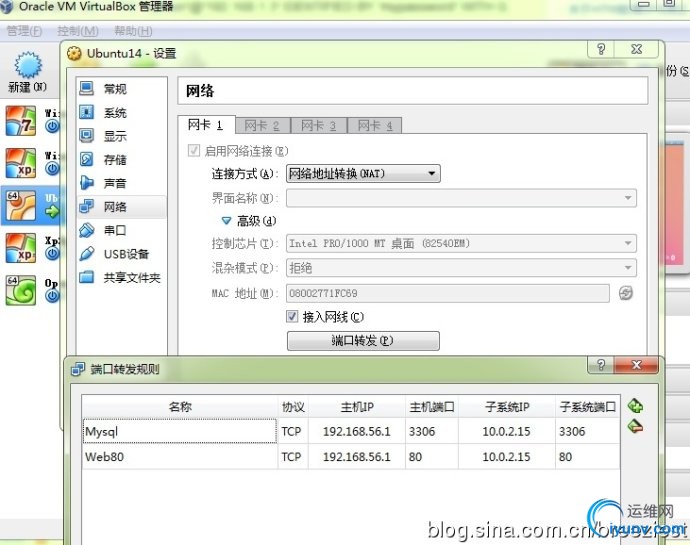Select the Windows 7 VM icon in the list
The width and height of the screenshot is (690, 545).
point(20,120)
